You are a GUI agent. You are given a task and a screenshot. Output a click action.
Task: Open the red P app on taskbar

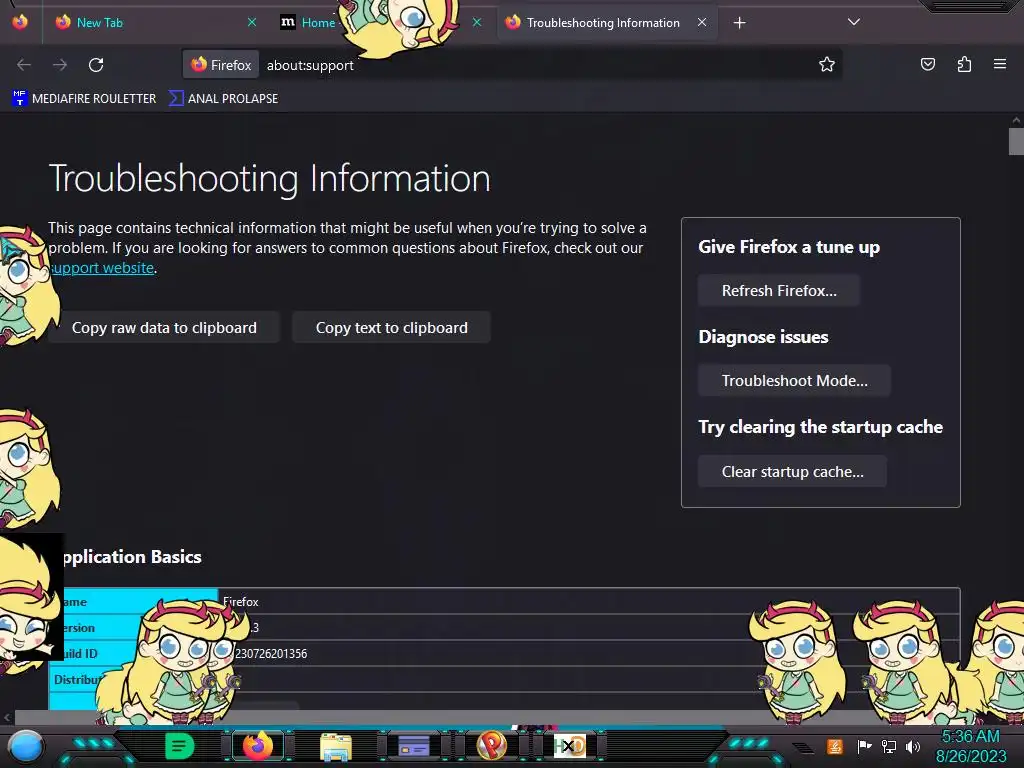pyautogui.click(x=492, y=745)
